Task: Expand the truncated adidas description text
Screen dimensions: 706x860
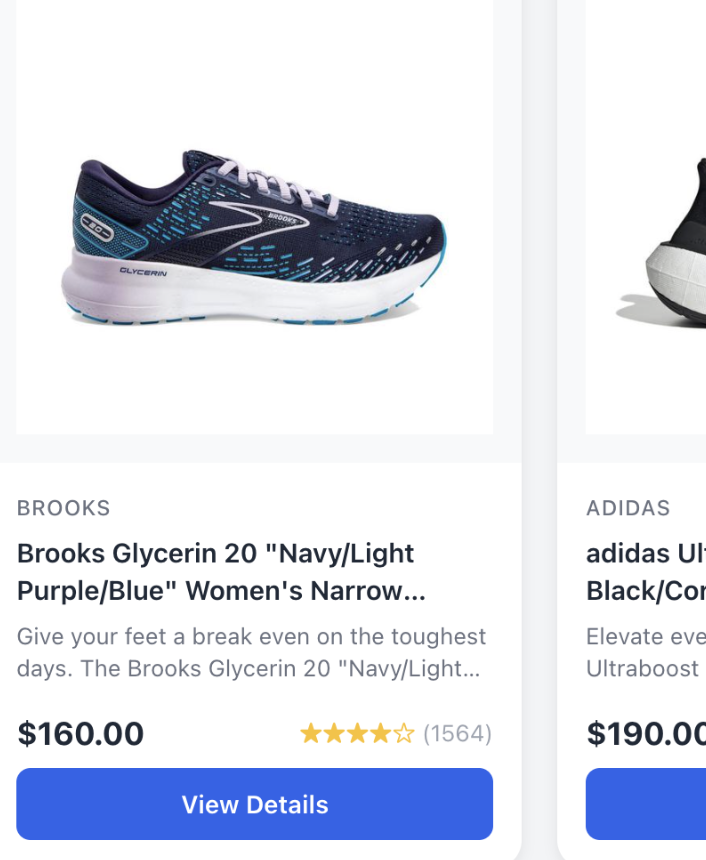Action: pos(645,652)
